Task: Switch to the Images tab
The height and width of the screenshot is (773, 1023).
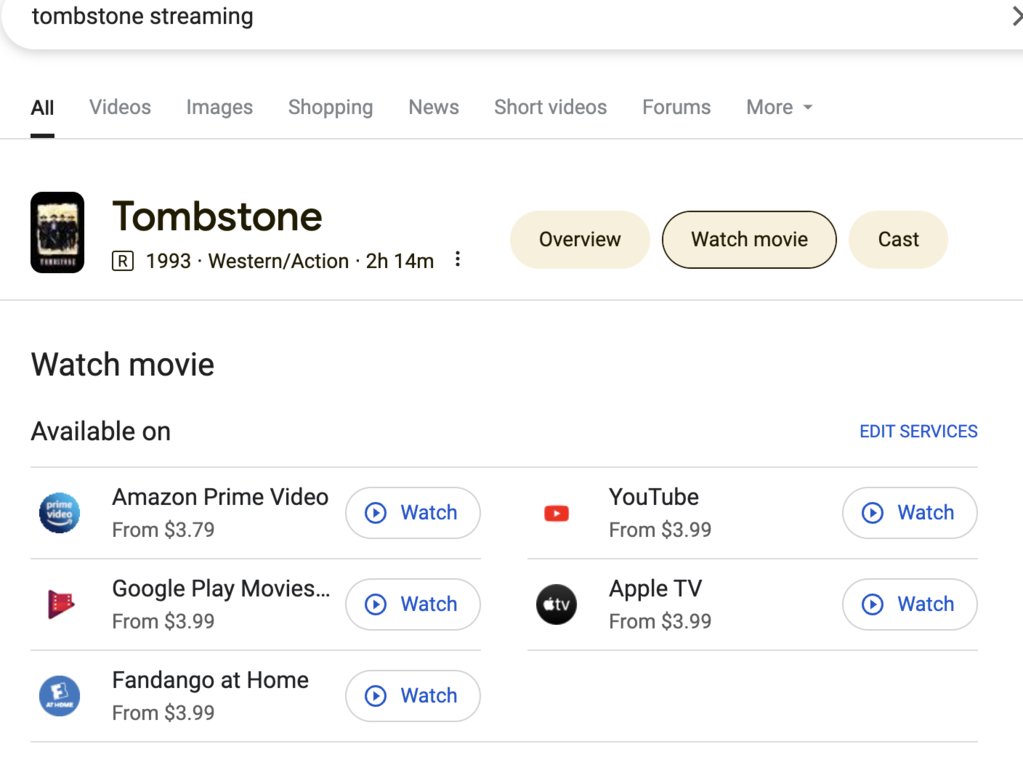Action: (219, 107)
